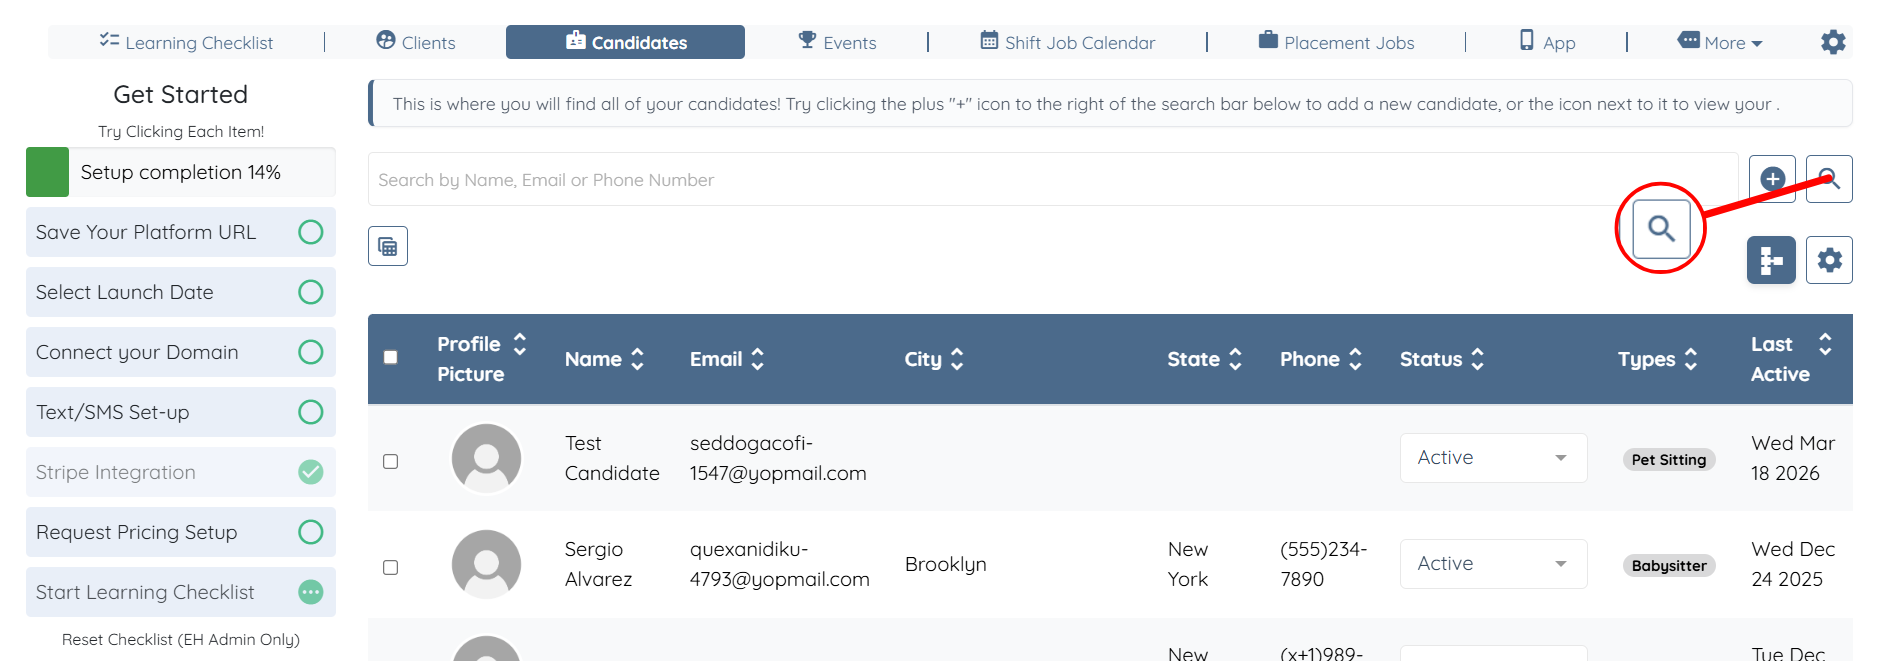Screen dimensions: 1893x661
Task: Sort candidates by City column arrows
Action: tap(957, 359)
